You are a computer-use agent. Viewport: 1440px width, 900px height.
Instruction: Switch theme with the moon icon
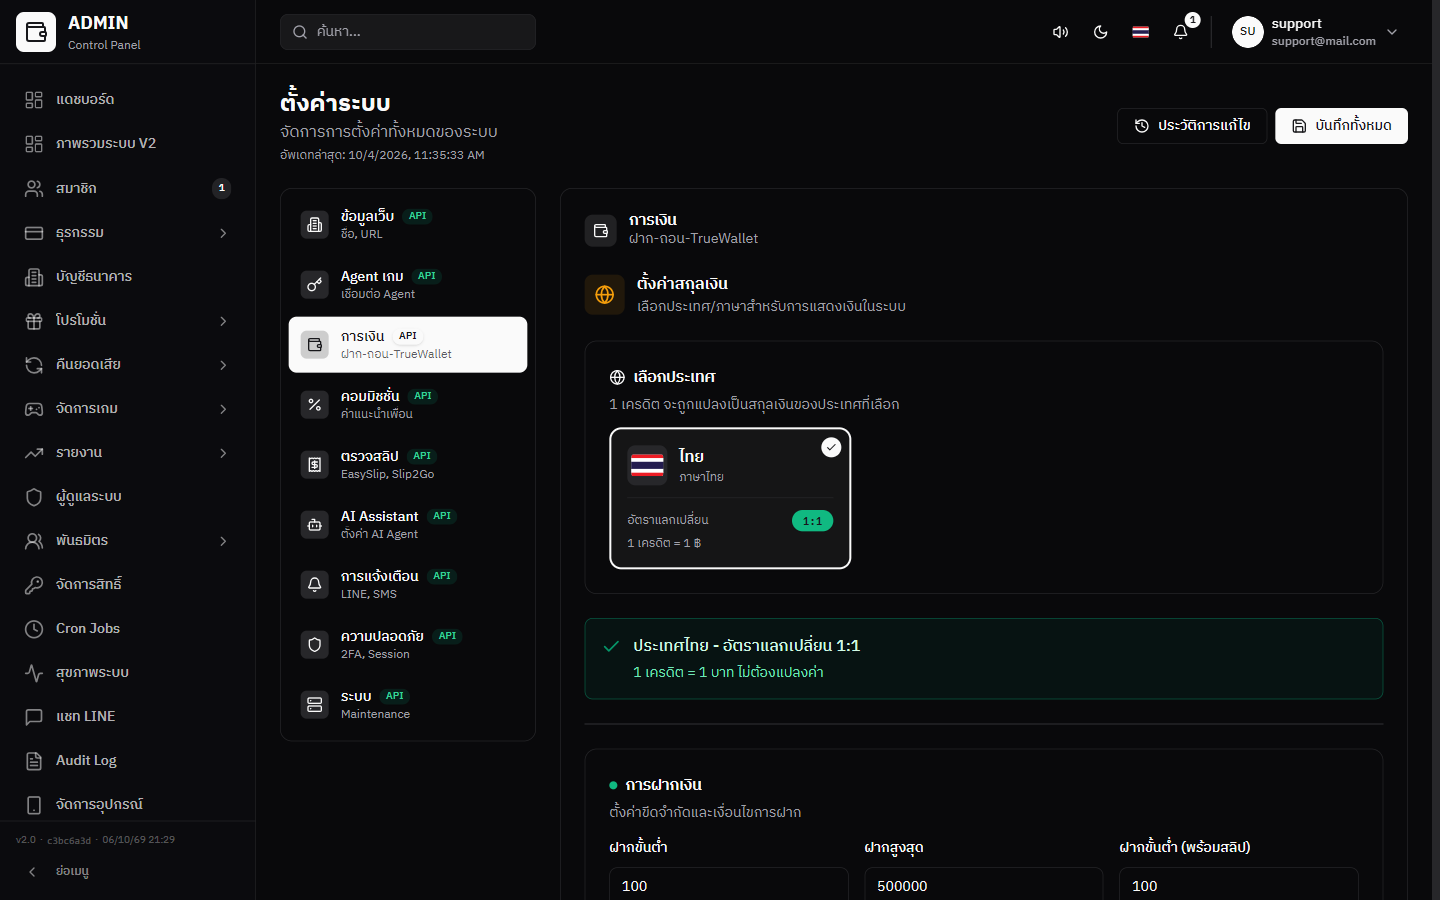(1100, 32)
